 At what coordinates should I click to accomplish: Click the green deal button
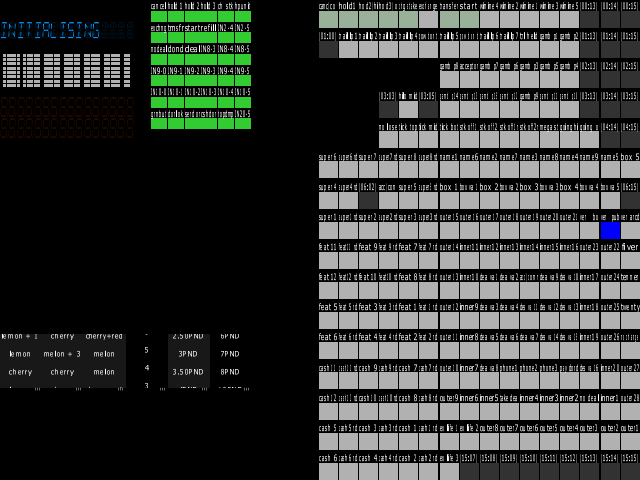click(193, 60)
